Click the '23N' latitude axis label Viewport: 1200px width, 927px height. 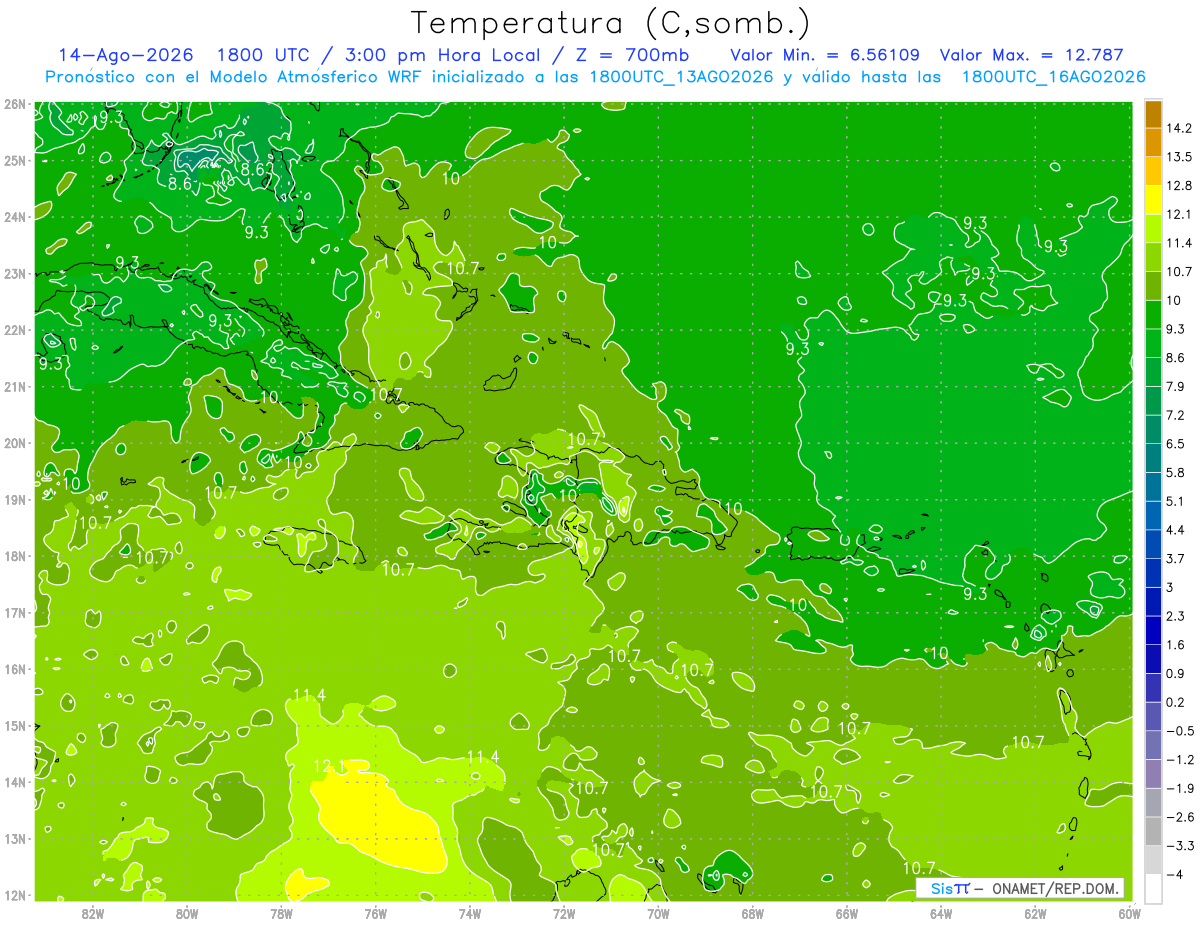(15, 273)
